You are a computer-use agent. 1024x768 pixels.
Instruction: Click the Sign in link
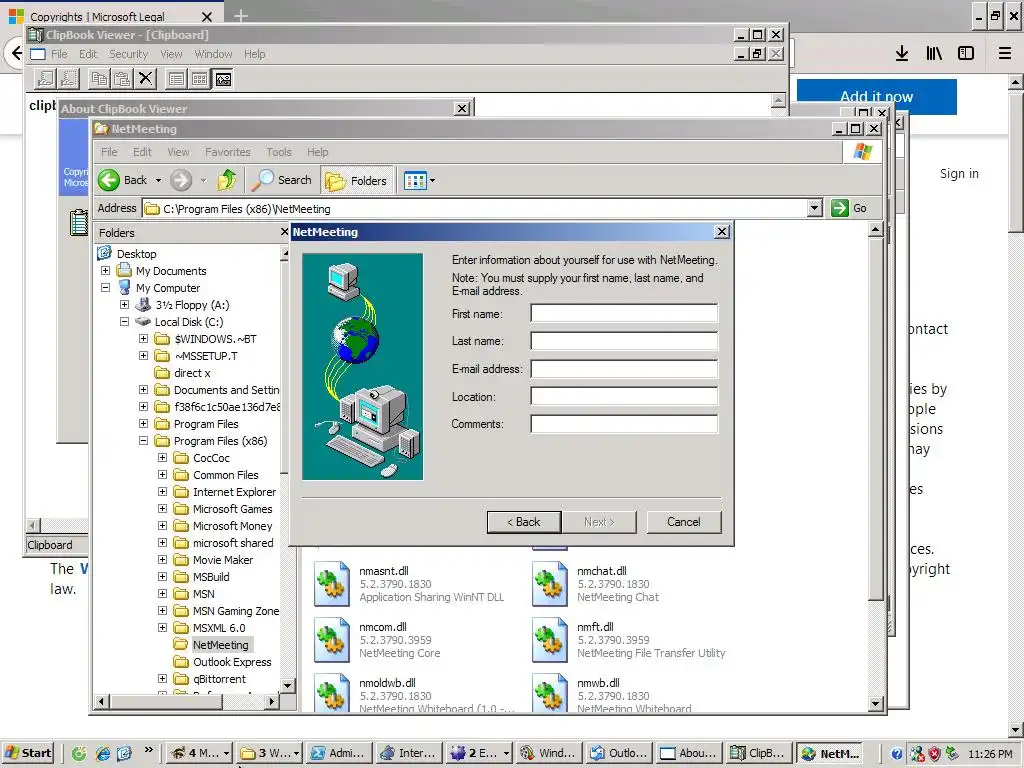pos(959,173)
